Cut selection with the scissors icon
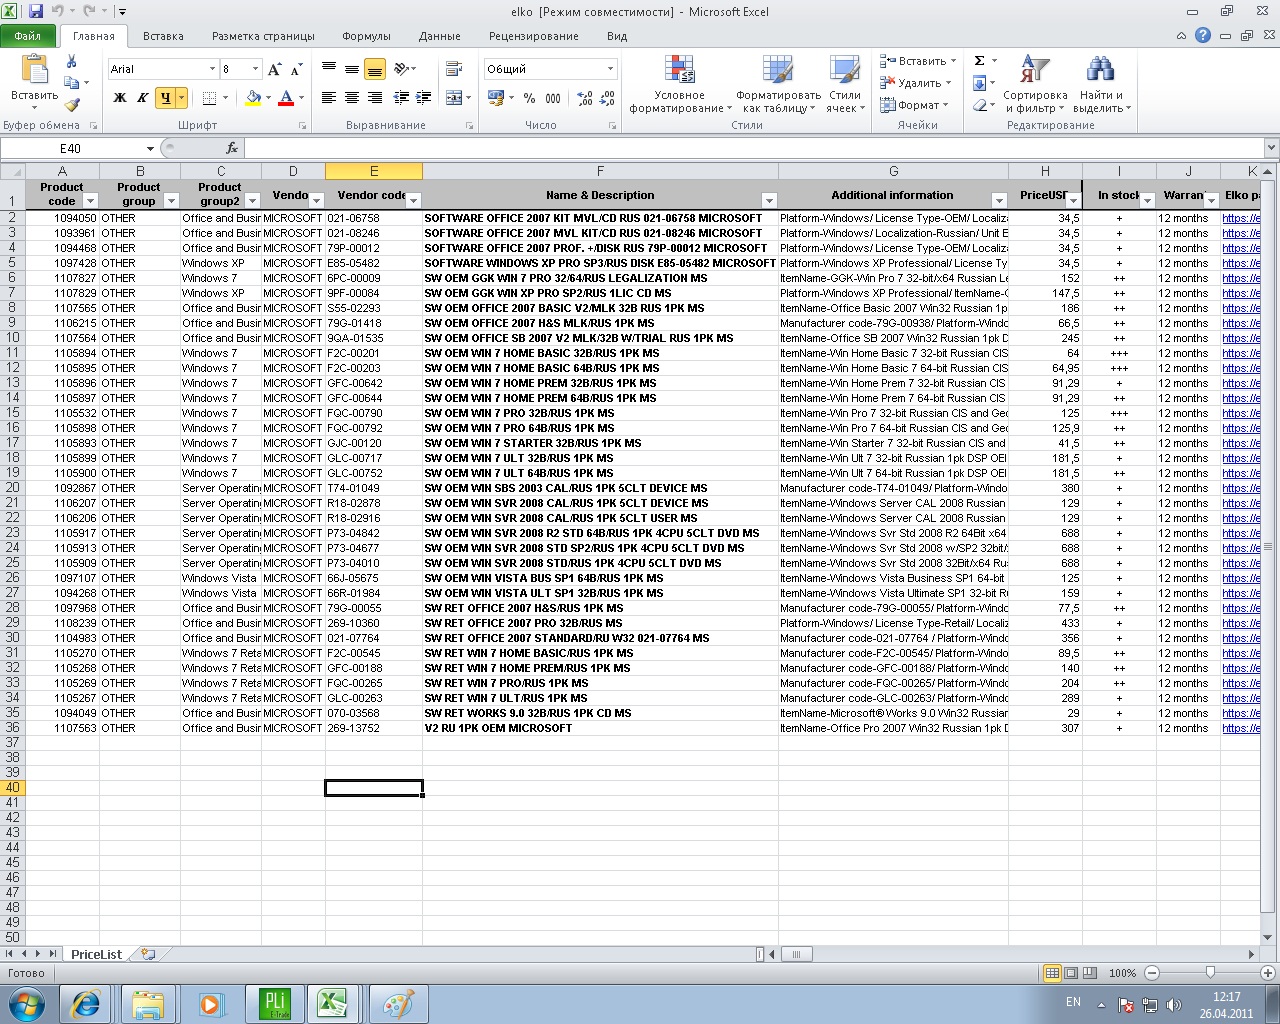The image size is (1280, 1024). point(71,62)
